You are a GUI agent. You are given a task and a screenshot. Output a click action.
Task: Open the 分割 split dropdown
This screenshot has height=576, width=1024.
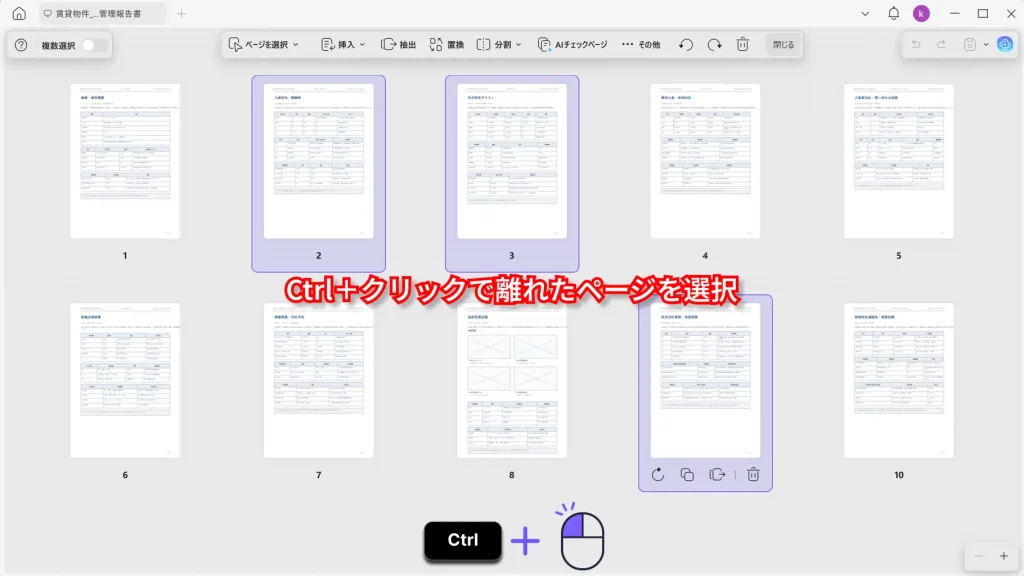[x=499, y=44]
